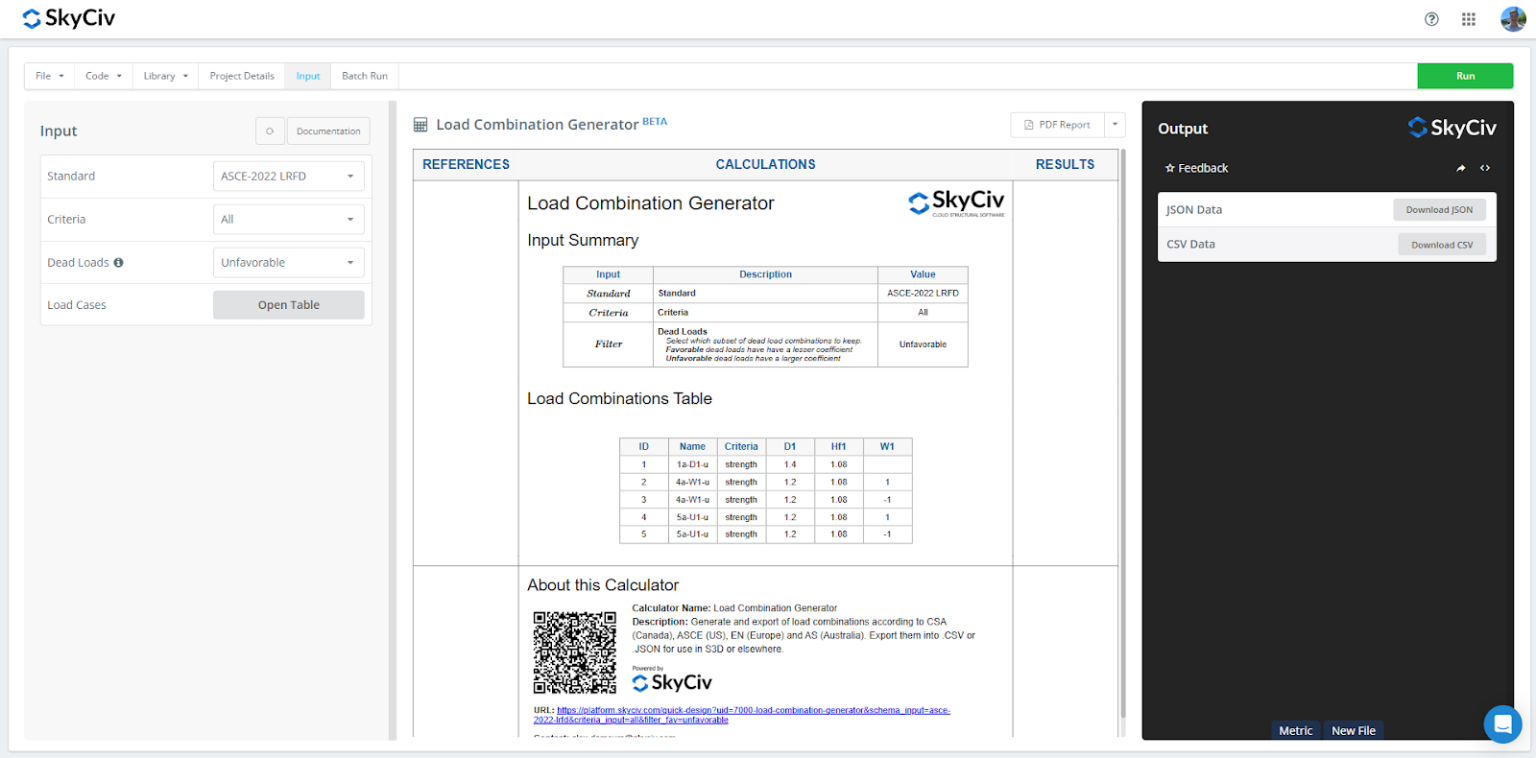
Task: Click the Dead Loads info icon
Action: coord(118,263)
